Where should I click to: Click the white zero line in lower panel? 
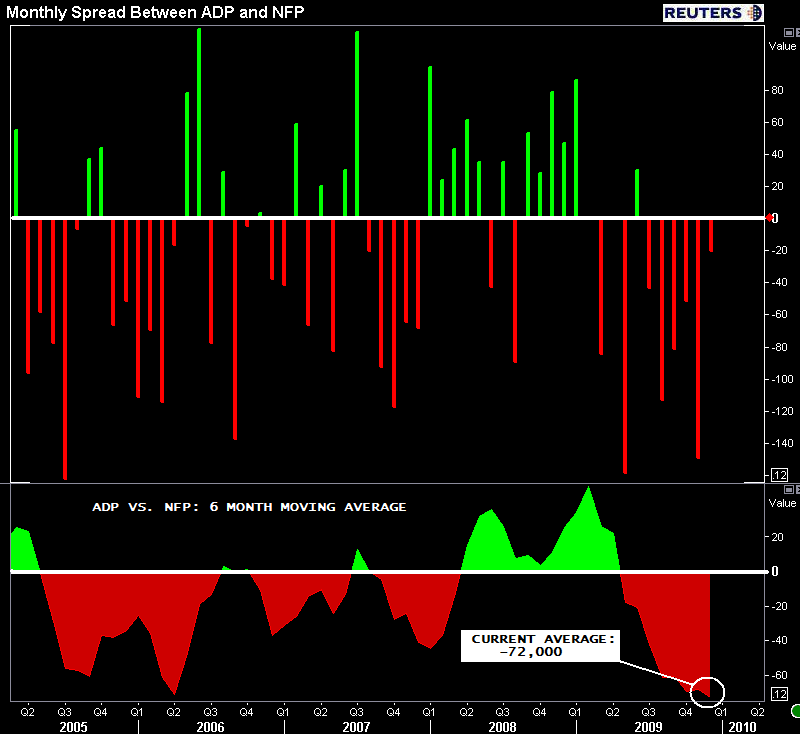click(300, 571)
